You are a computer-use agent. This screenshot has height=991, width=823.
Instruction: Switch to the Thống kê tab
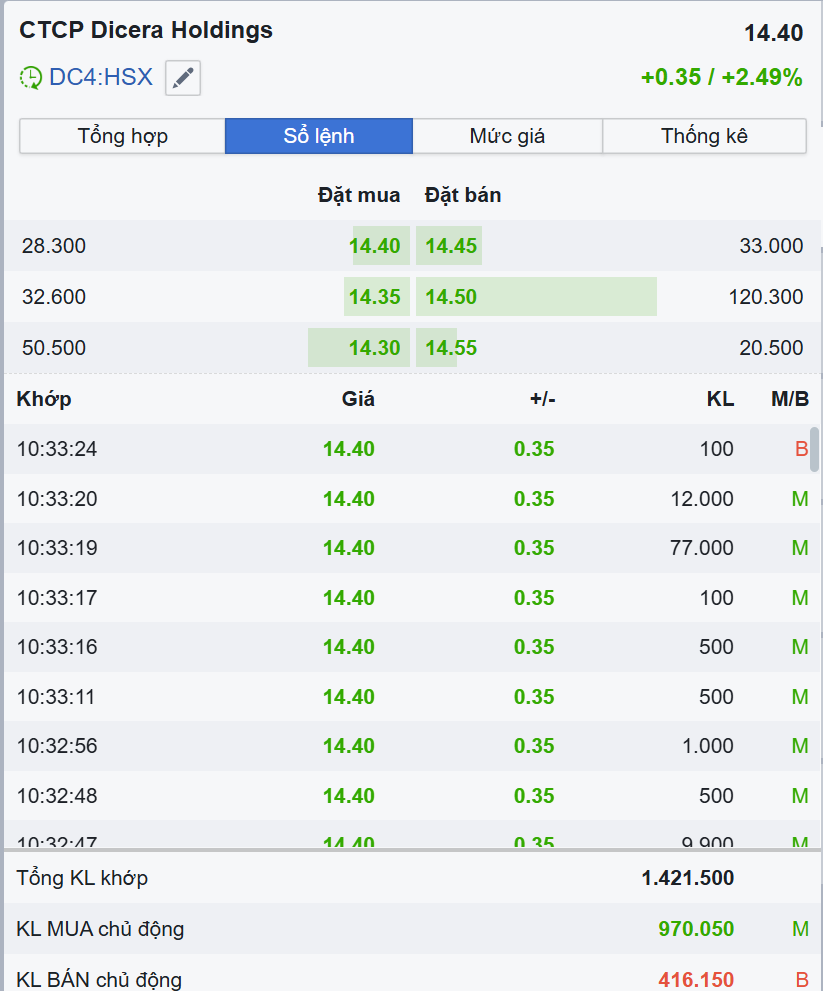tap(704, 136)
